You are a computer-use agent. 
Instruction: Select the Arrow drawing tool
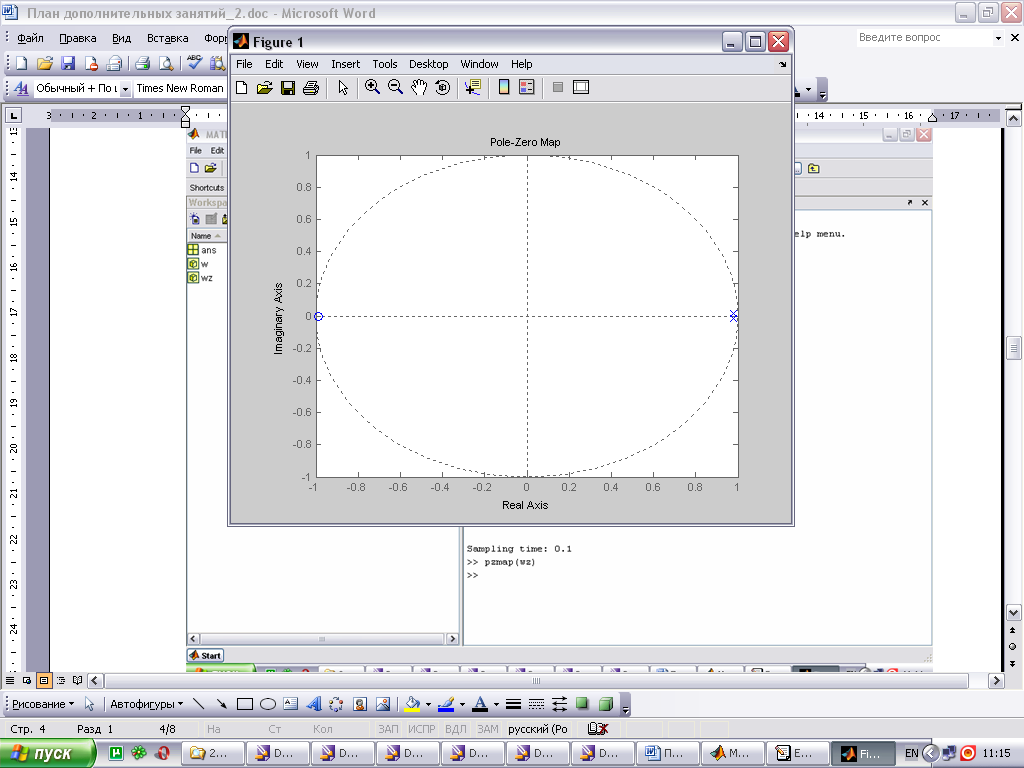click(x=222, y=704)
